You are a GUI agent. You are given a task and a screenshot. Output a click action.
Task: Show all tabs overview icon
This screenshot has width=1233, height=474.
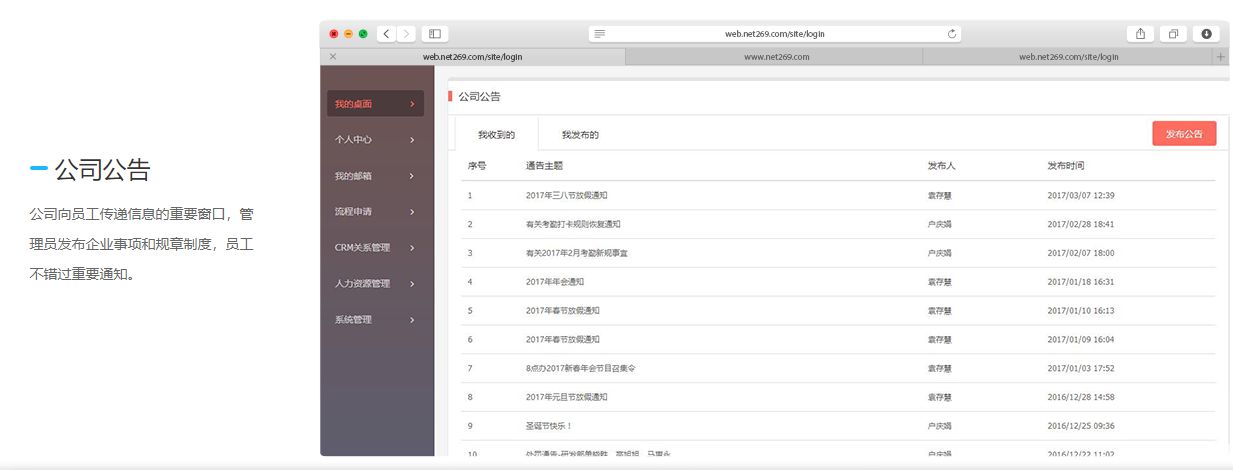point(1173,33)
